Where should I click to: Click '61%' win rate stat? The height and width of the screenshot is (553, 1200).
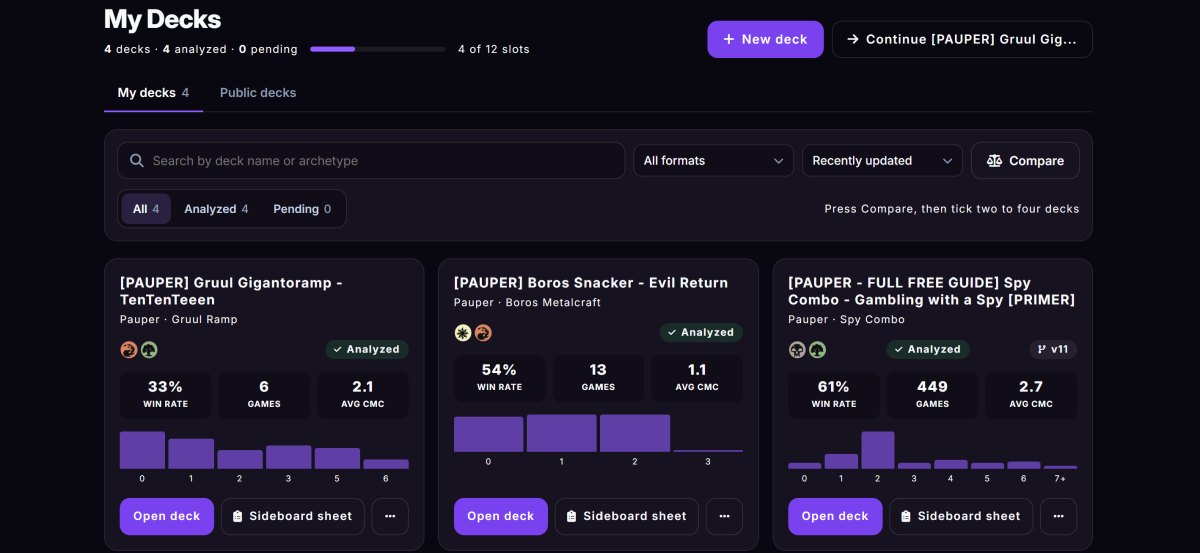[833, 394]
